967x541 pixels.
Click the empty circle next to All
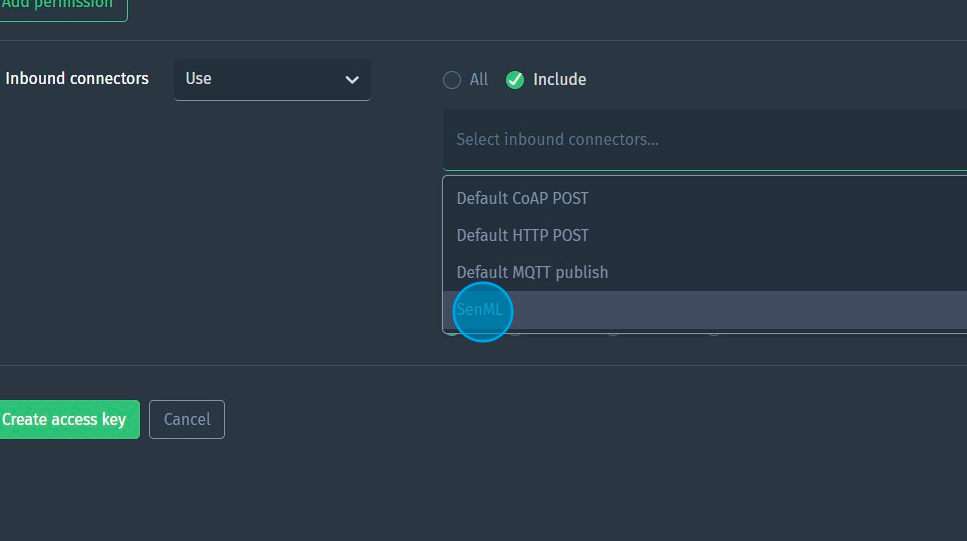tap(452, 80)
